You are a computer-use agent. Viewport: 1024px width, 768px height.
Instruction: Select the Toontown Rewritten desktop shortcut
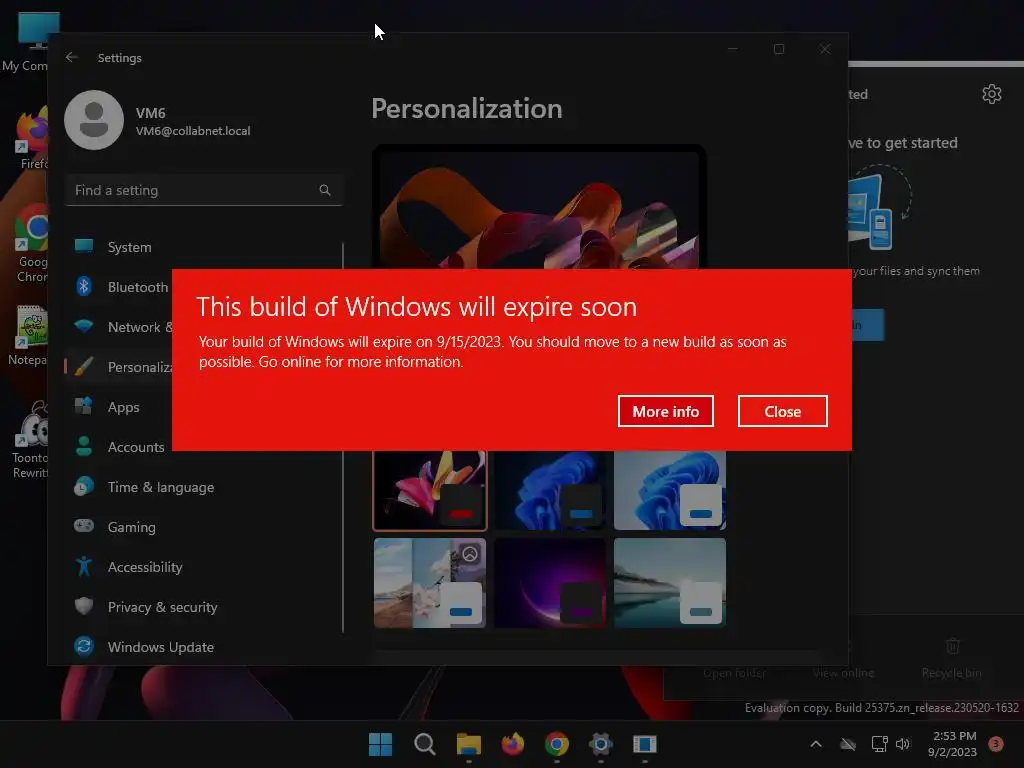(30, 439)
